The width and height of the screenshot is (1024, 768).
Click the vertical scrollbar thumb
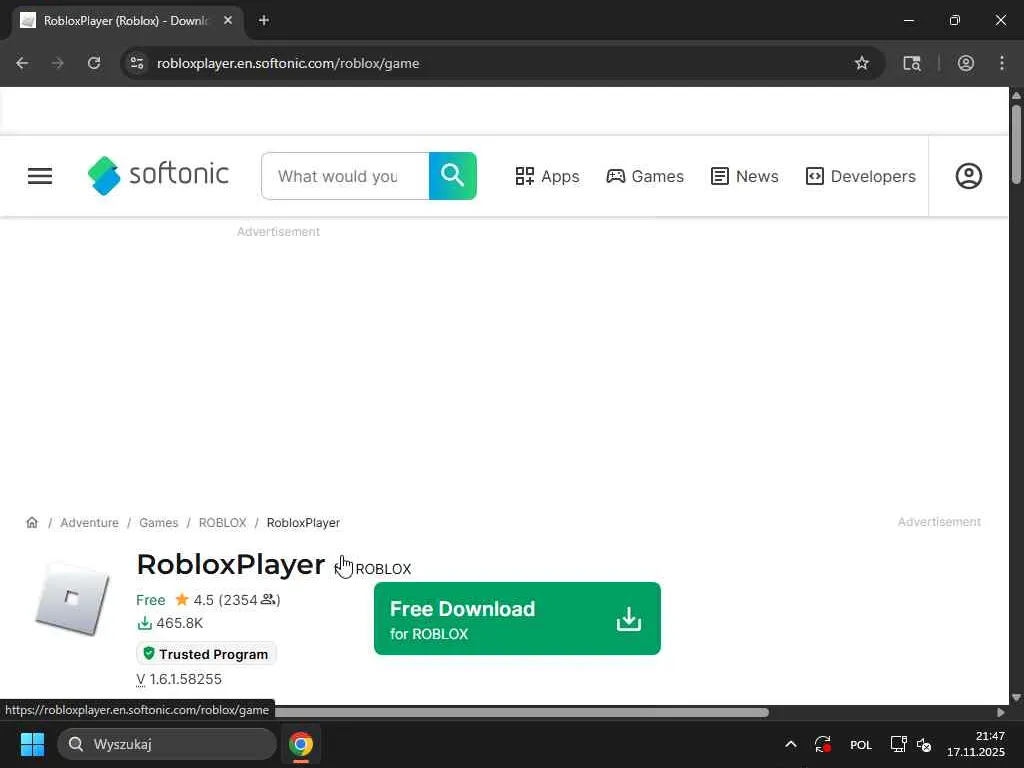[x=1016, y=144]
